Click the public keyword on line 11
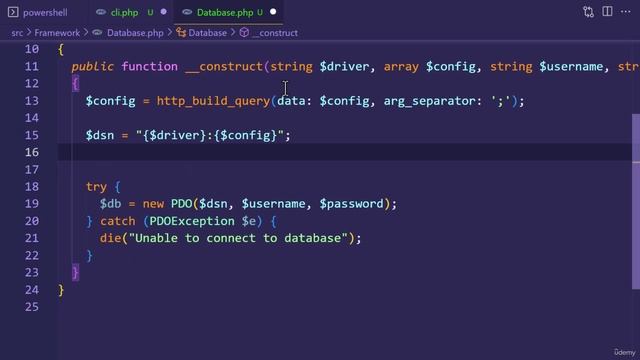Screen dimensions: 640x360 (93, 67)
